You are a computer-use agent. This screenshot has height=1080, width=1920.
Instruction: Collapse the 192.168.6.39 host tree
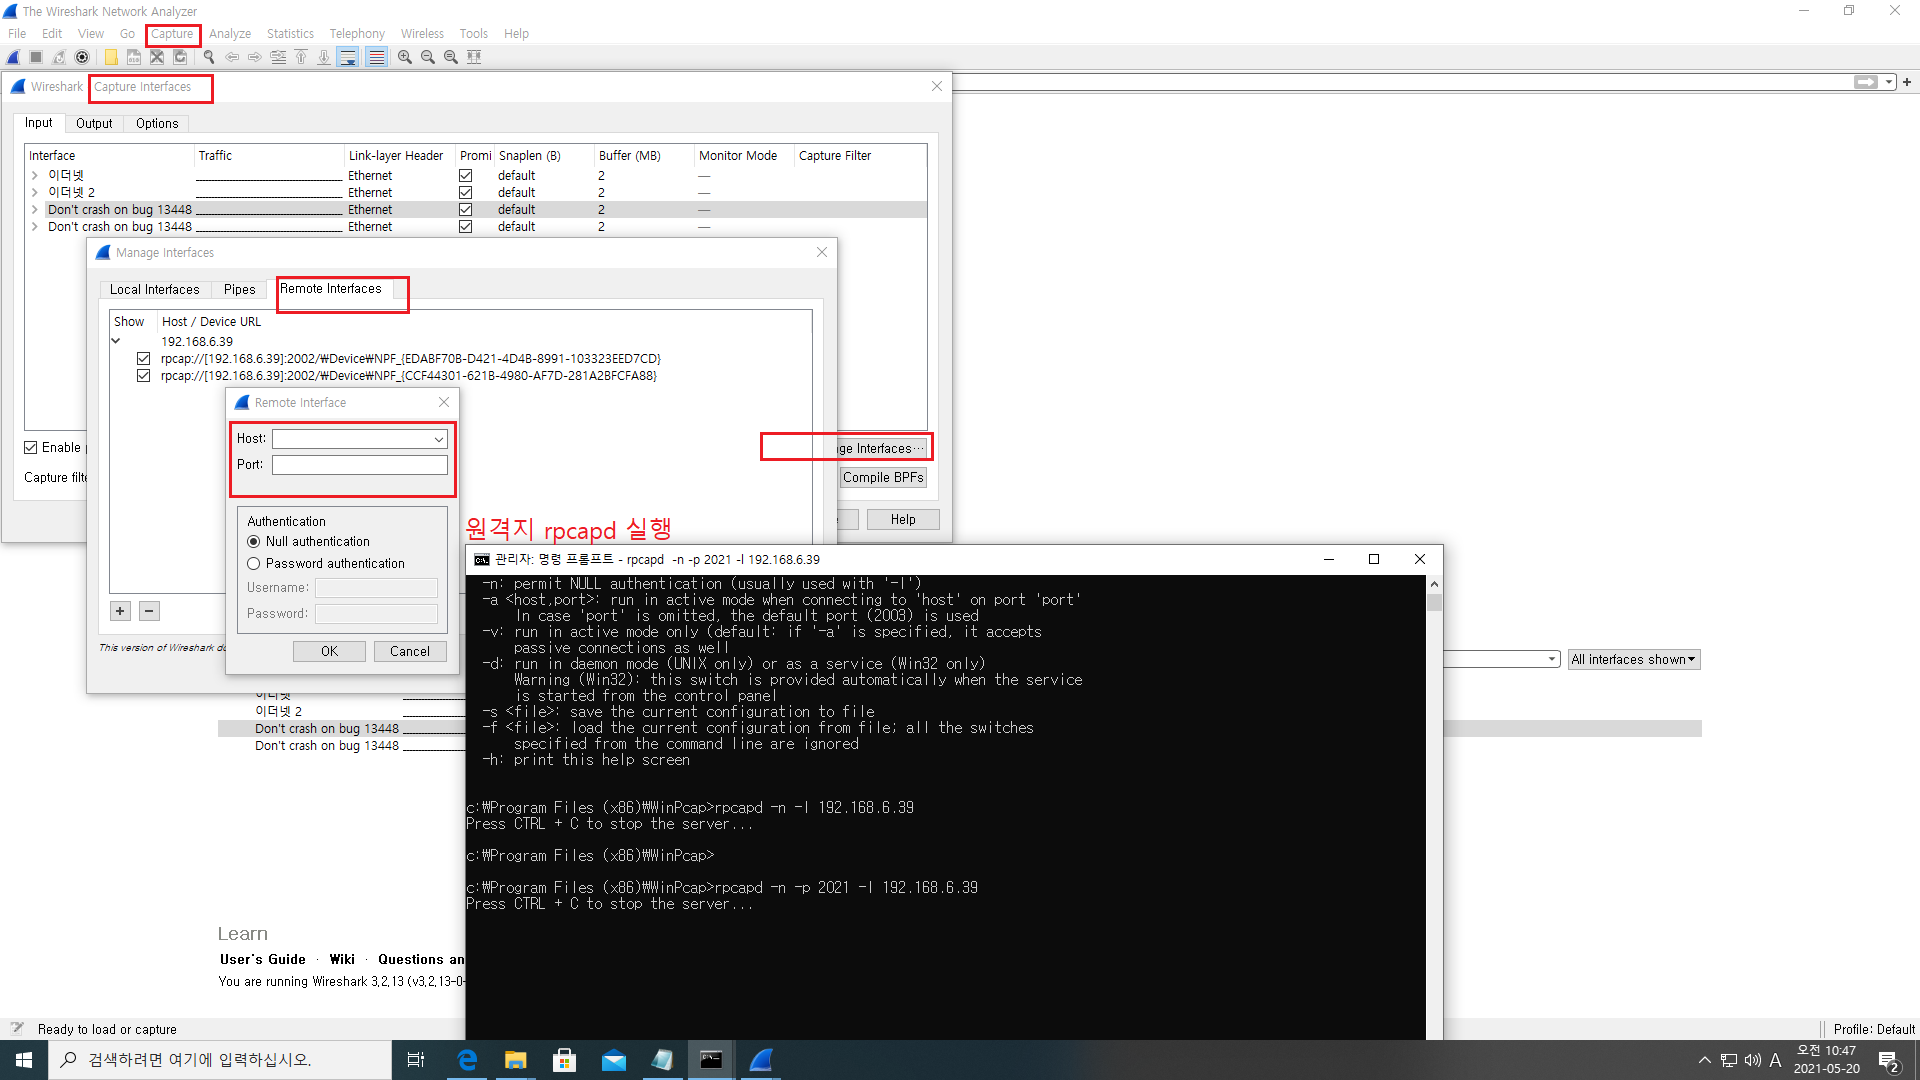(116, 342)
